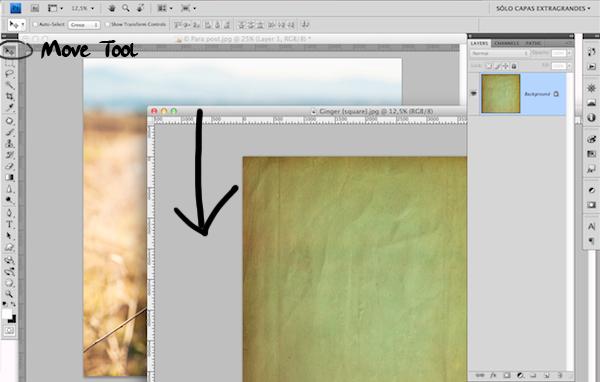Image resolution: width=600 pixels, height=382 pixels.
Task: Create new adjustment layer from panel footer
Action: (x=520, y=375)
